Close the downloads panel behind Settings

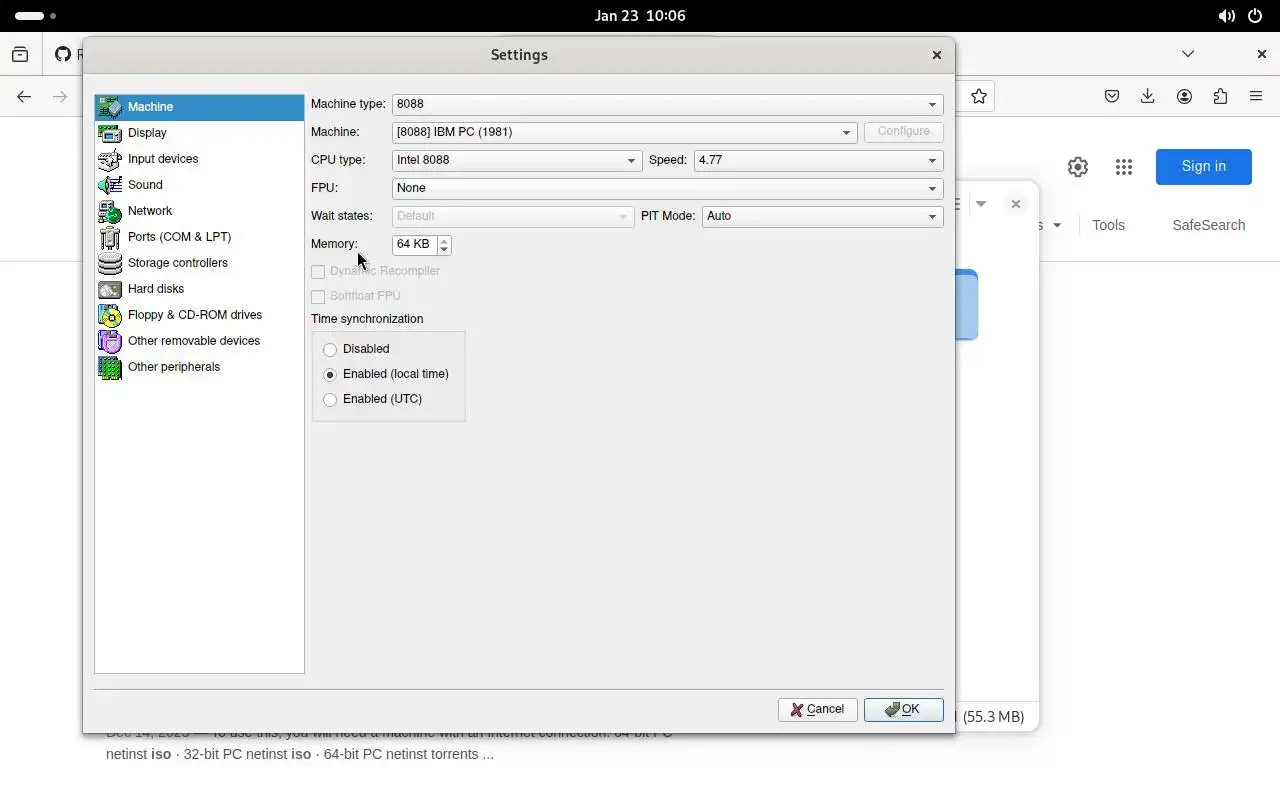[x=1016, y=204]
